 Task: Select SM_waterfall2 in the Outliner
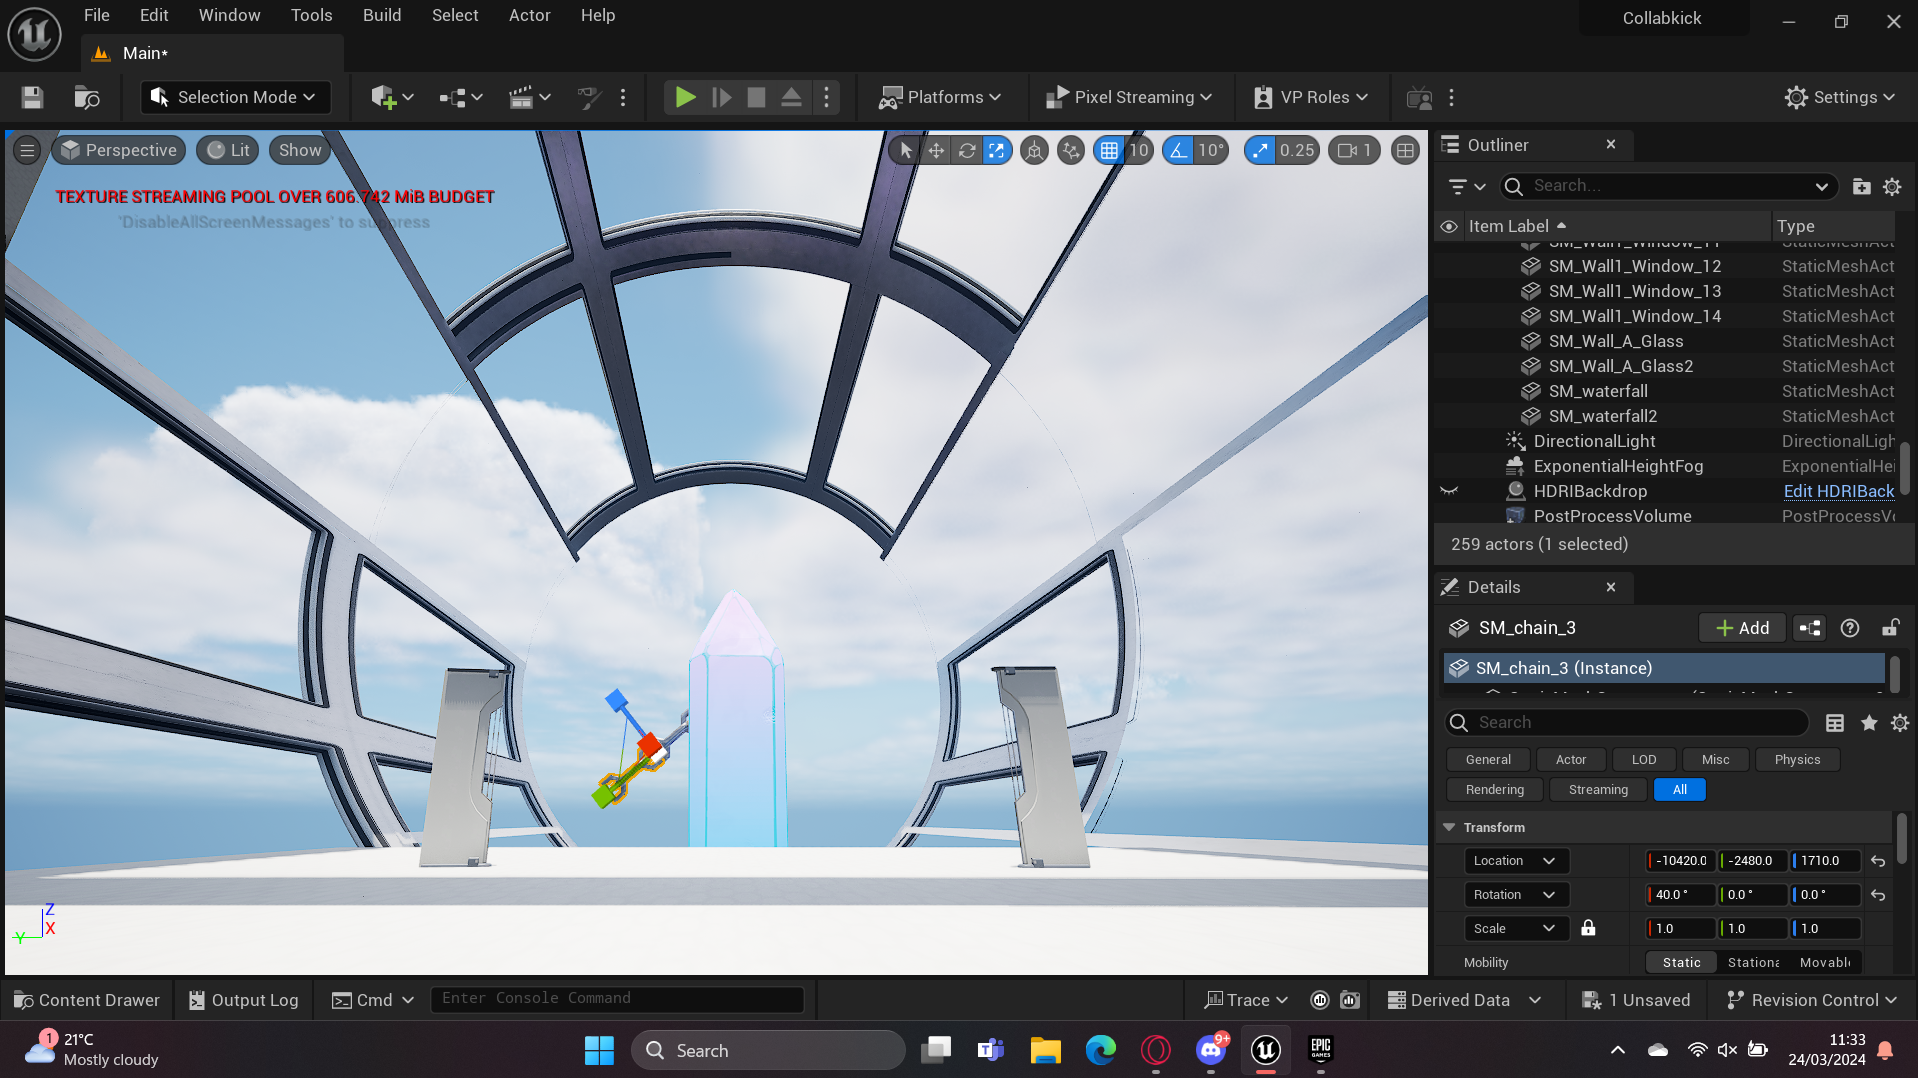[x=1602, y=416]
